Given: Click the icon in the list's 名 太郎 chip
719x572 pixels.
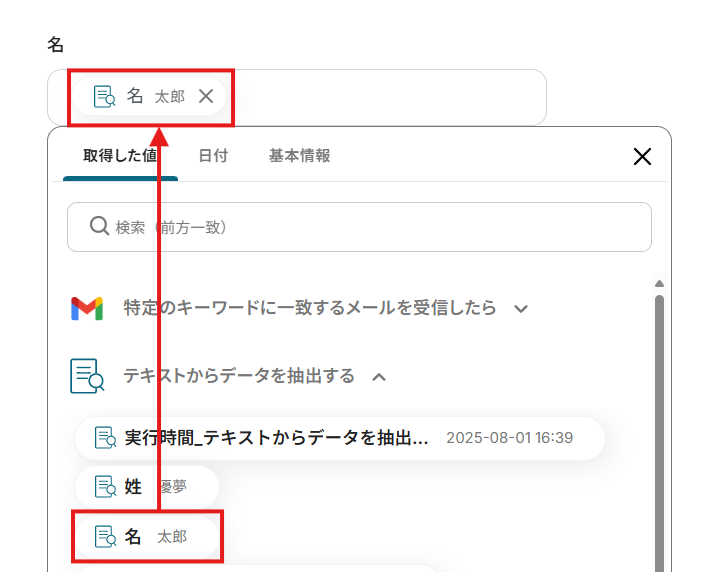Looking at the screenshot, I should [105, 536].
